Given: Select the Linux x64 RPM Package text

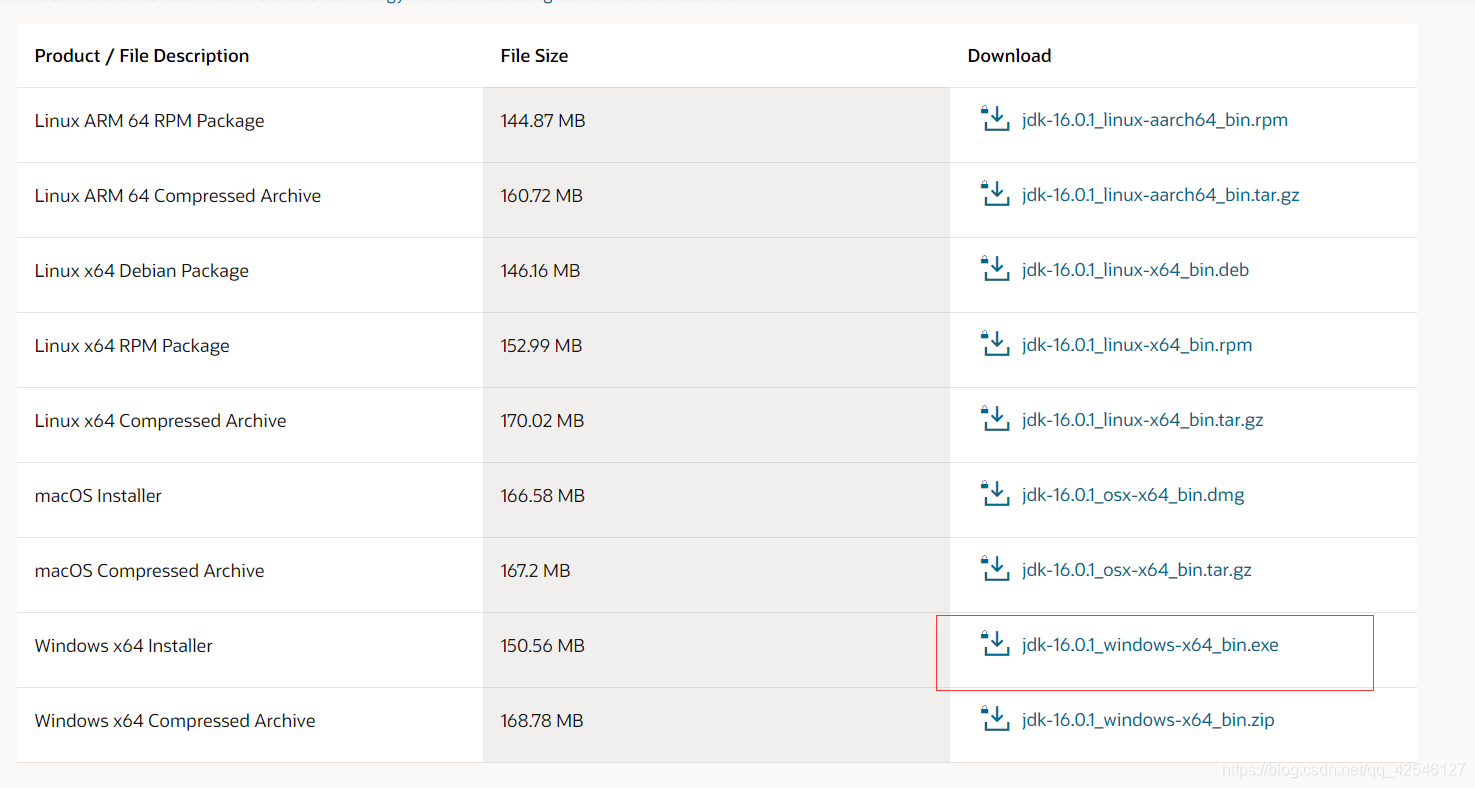Looking at the screenshot, I should click(x=132, y=346).
